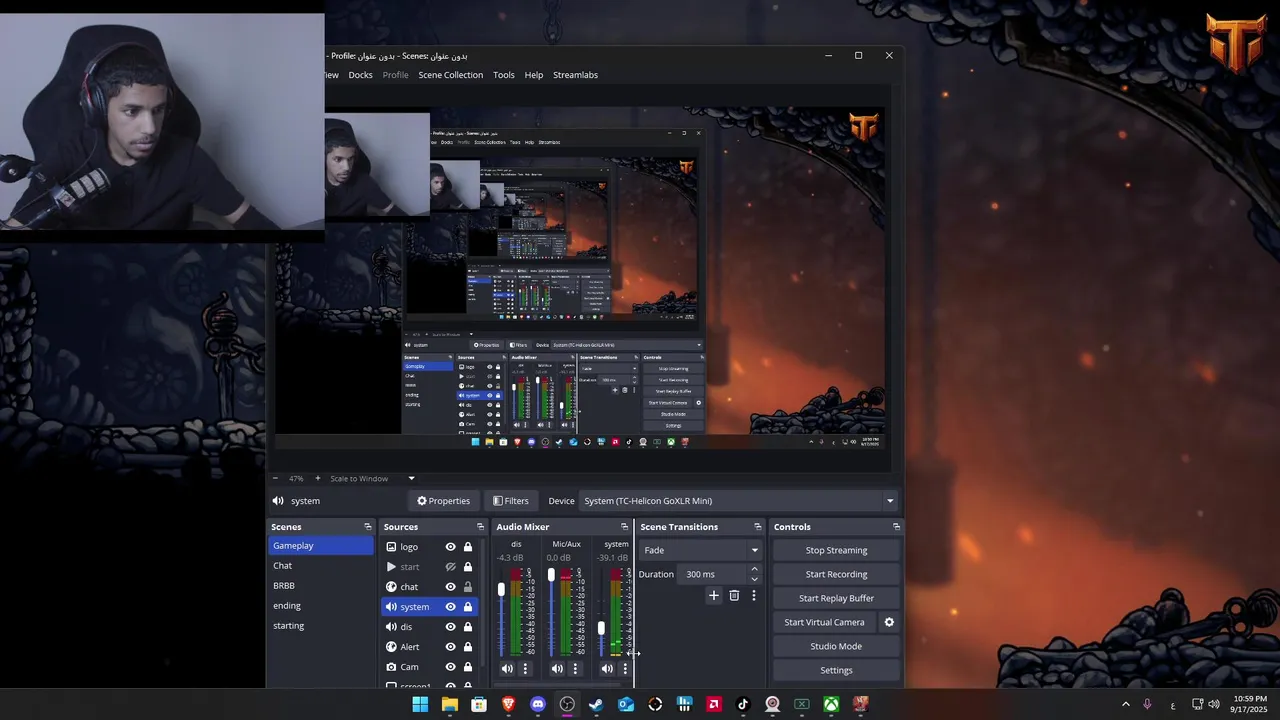Toggle visibility of system source
The image size is (1280, 720).
[450, 607]
